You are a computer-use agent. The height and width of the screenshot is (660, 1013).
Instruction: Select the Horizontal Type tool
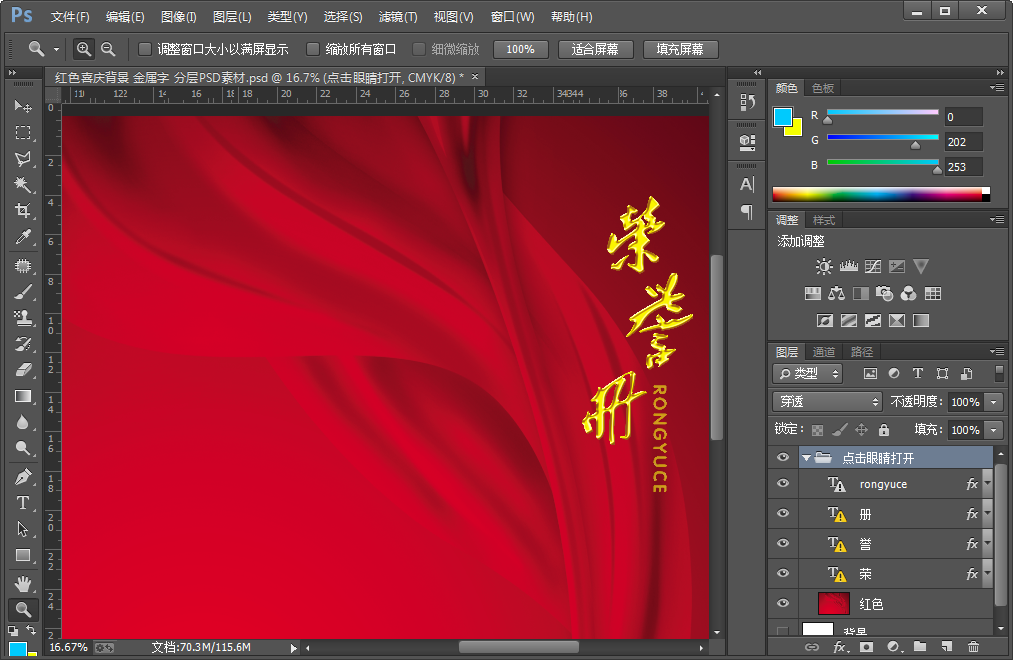coord(23,502)
